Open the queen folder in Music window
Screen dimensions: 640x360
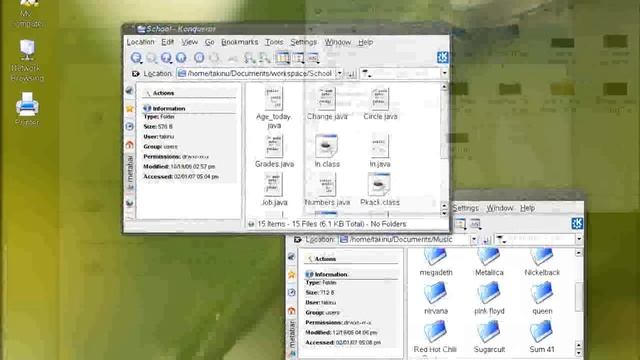[x=542, y=298]
